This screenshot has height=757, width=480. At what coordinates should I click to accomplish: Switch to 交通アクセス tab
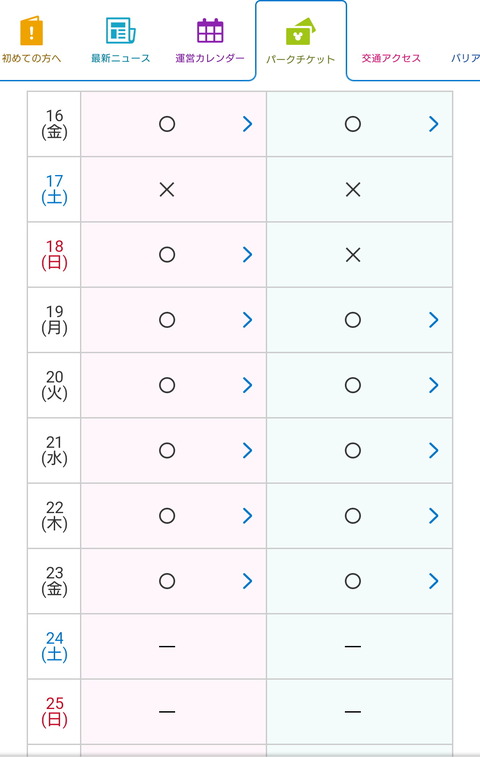tap(391, 58)
